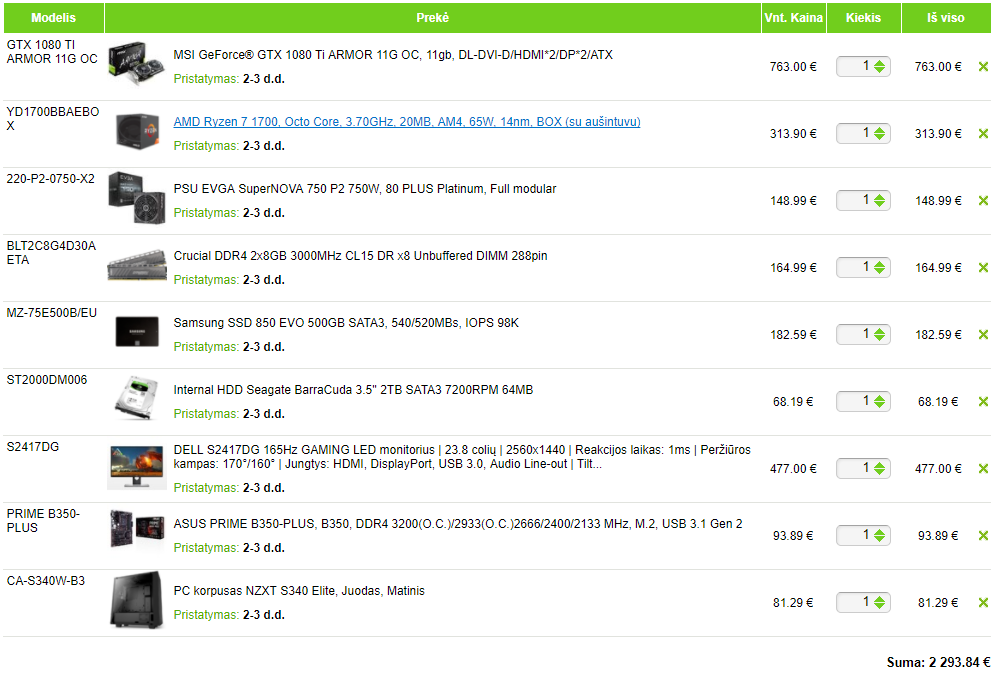Click the Crucial RAM sticks thumbnail
The height and width of the screenshot is (676, 1000).
pyautogui.click(x=136, y=265)
